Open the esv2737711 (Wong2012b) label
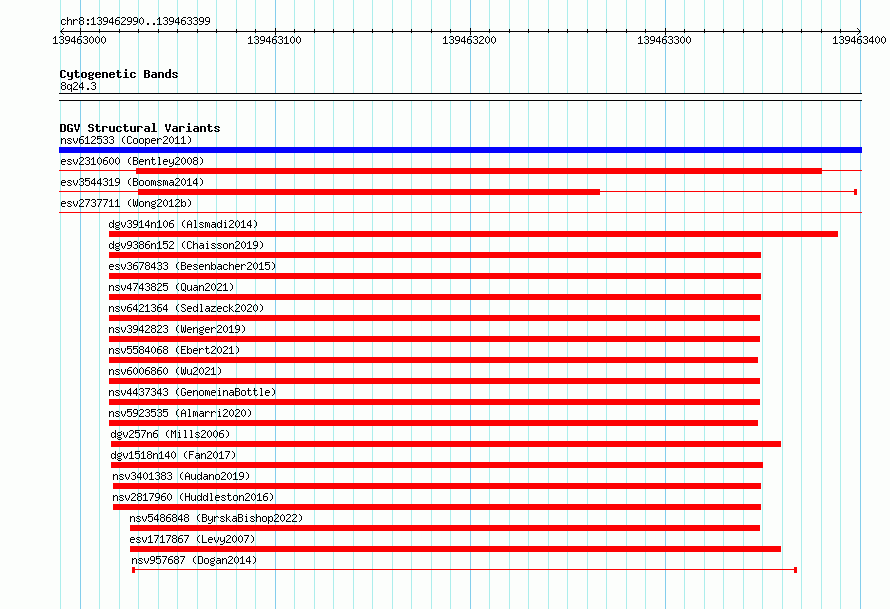Image resolution: width=890 pixels, height=609 pixels. pyautogui.click(x=126, y=203)
